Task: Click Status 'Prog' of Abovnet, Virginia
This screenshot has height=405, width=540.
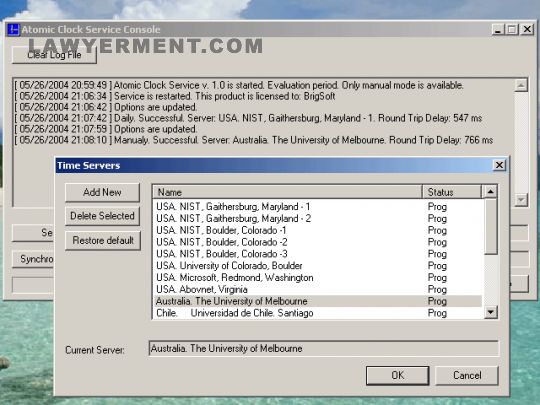Action: point(437,289)
